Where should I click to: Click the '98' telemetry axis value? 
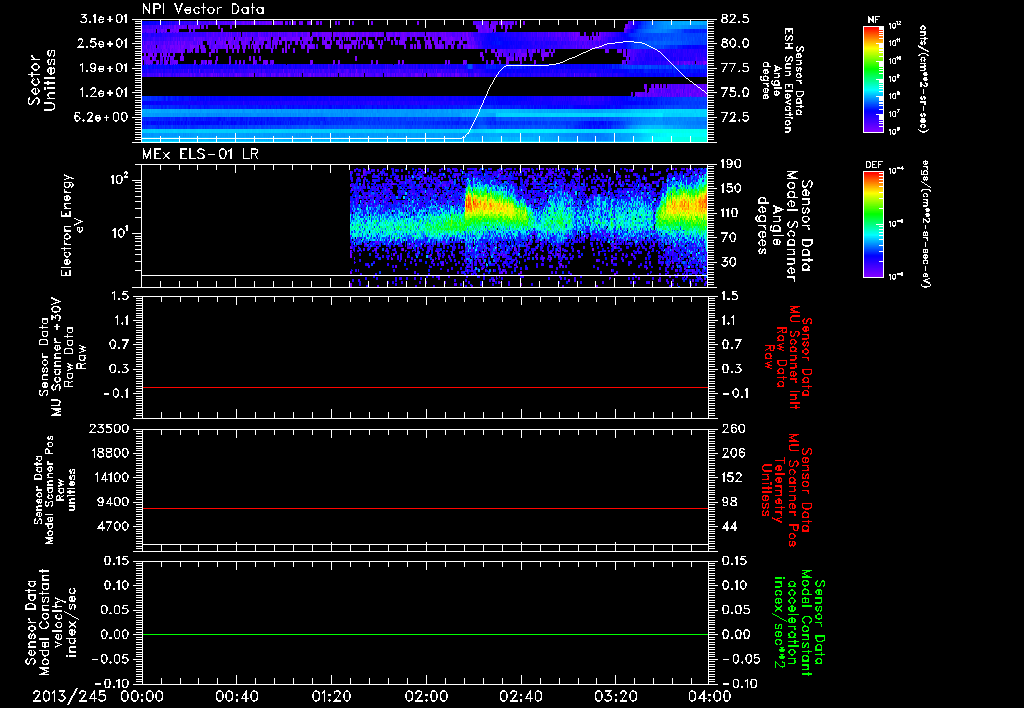click(729, 502)
